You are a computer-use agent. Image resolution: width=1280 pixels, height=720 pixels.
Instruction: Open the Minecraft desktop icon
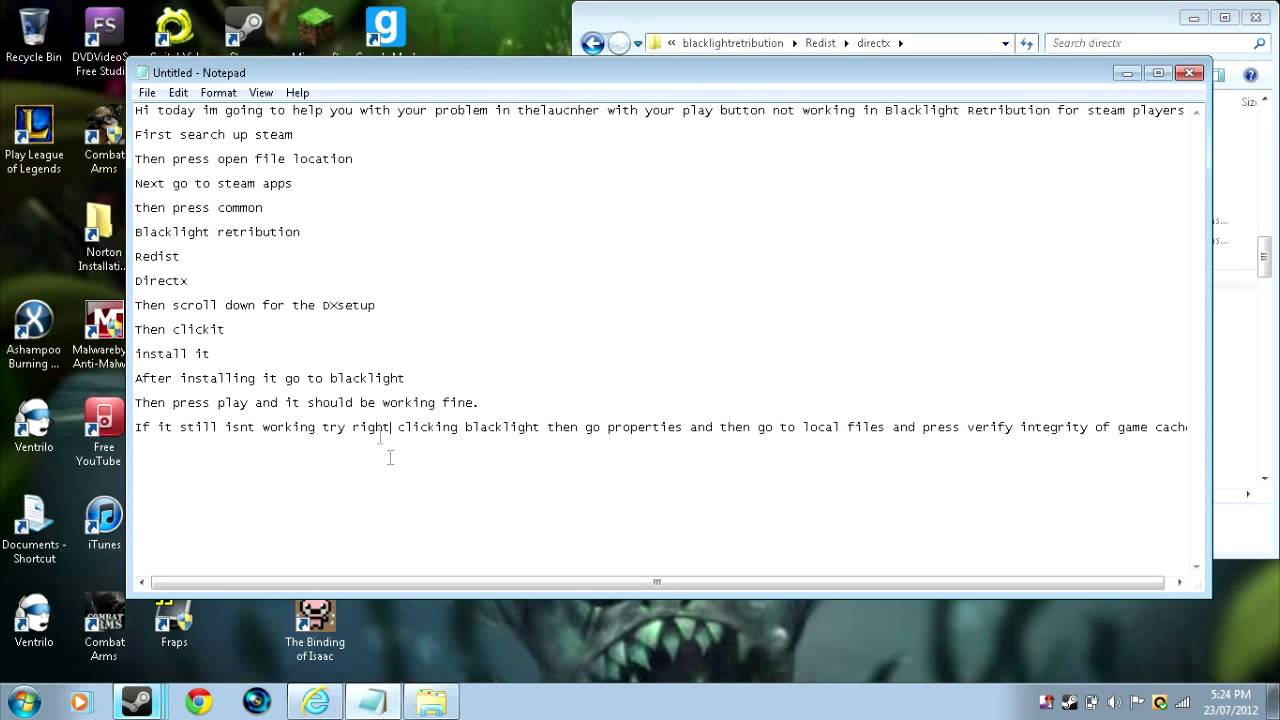(x=314, y=30)
